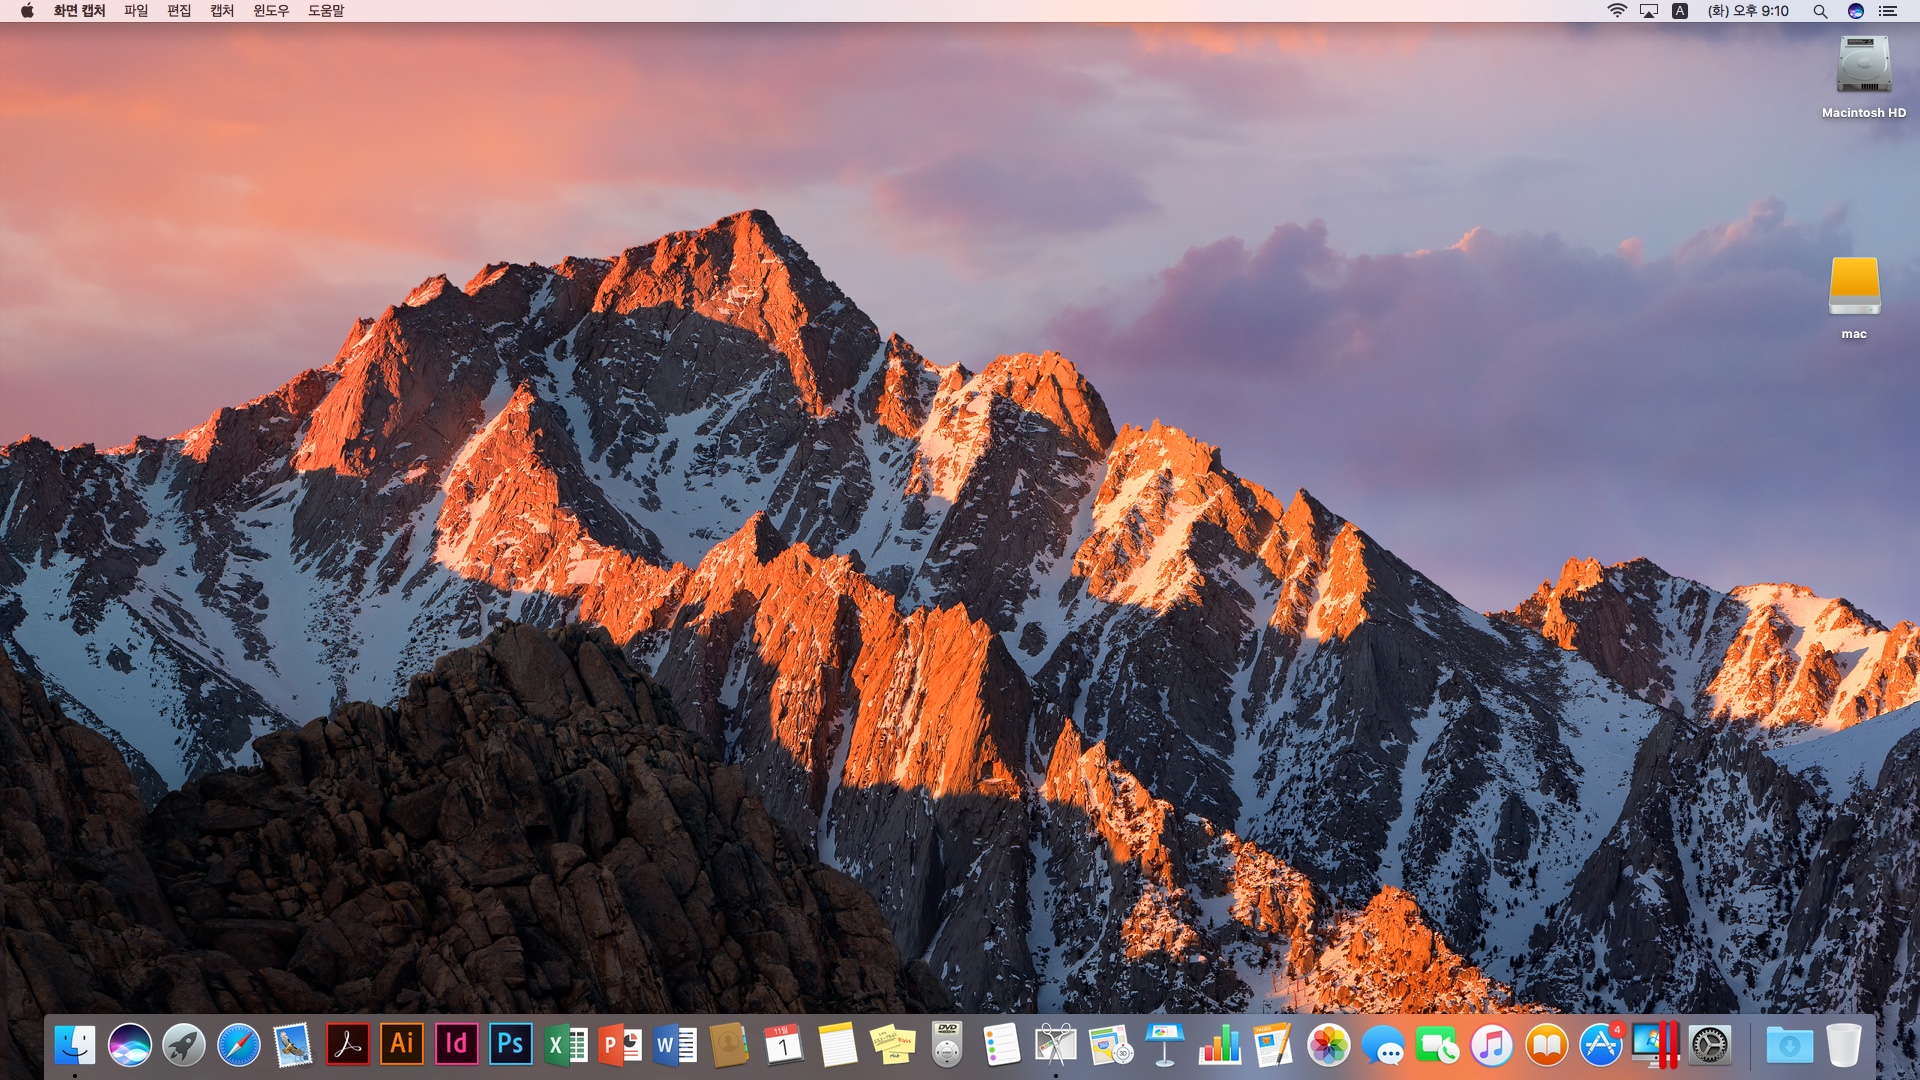1920x1080 pixels.
Task: Launch Adobe Illustrator in the dock
Action: pyautogui.click(x=402, y=1045)
